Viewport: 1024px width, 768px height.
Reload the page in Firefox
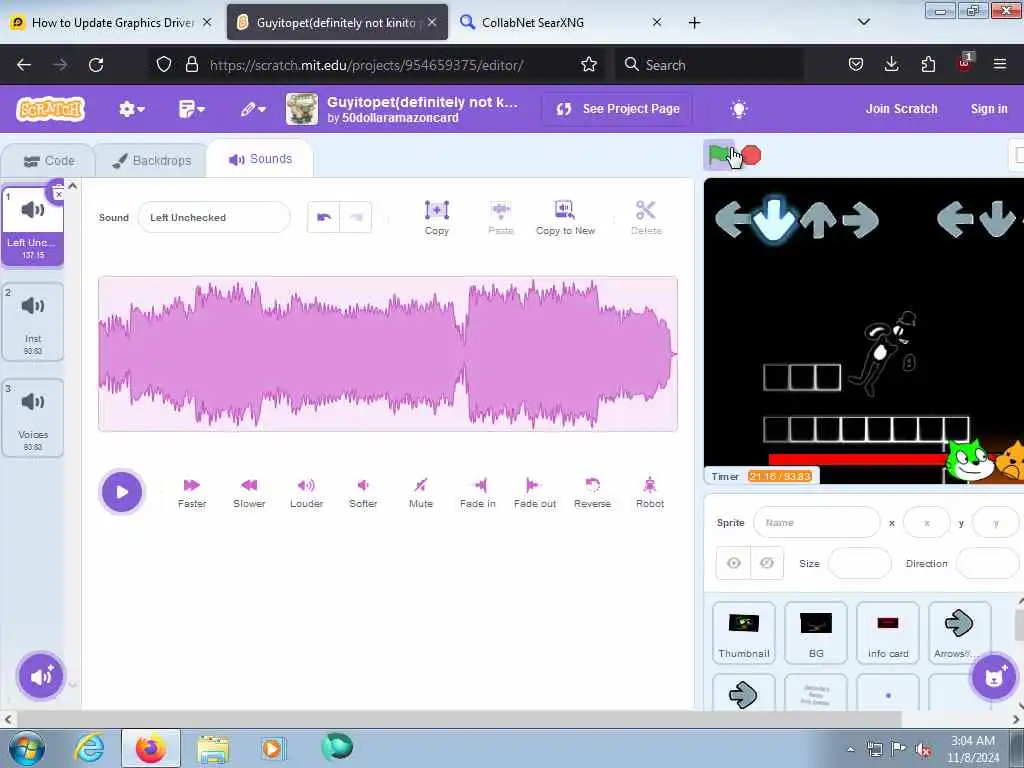pos(96,65)
